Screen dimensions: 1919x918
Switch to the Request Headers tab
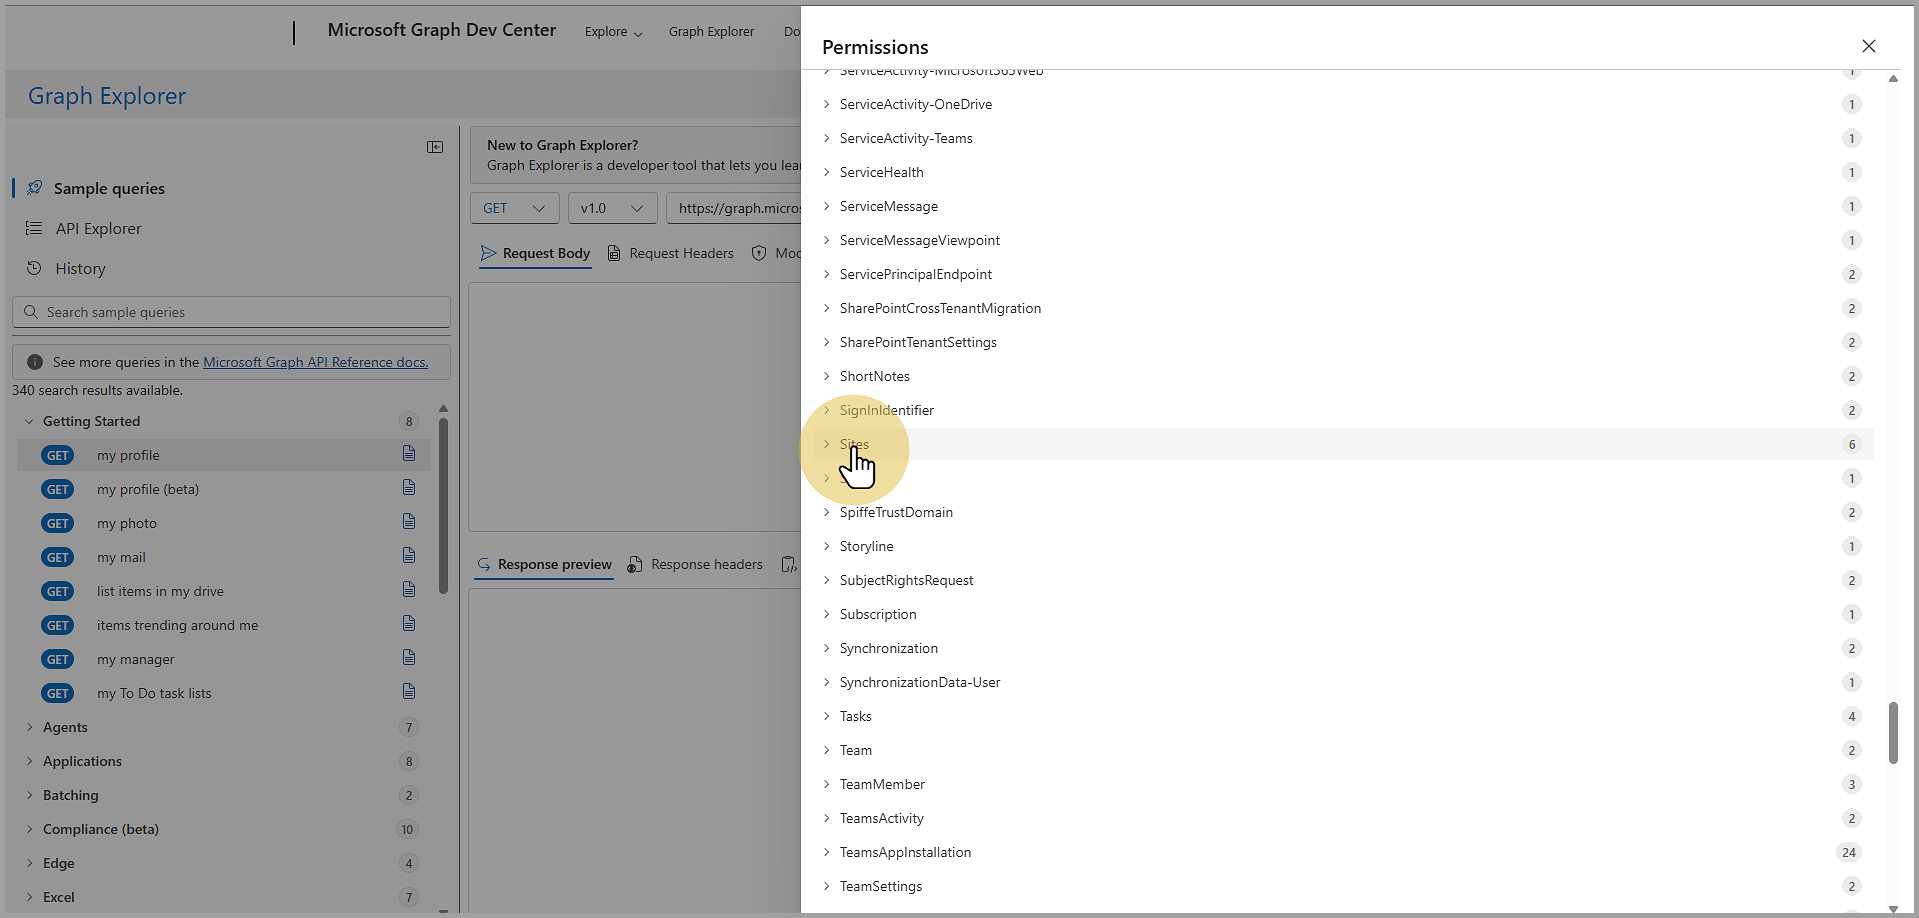click(x=671, y=253)
